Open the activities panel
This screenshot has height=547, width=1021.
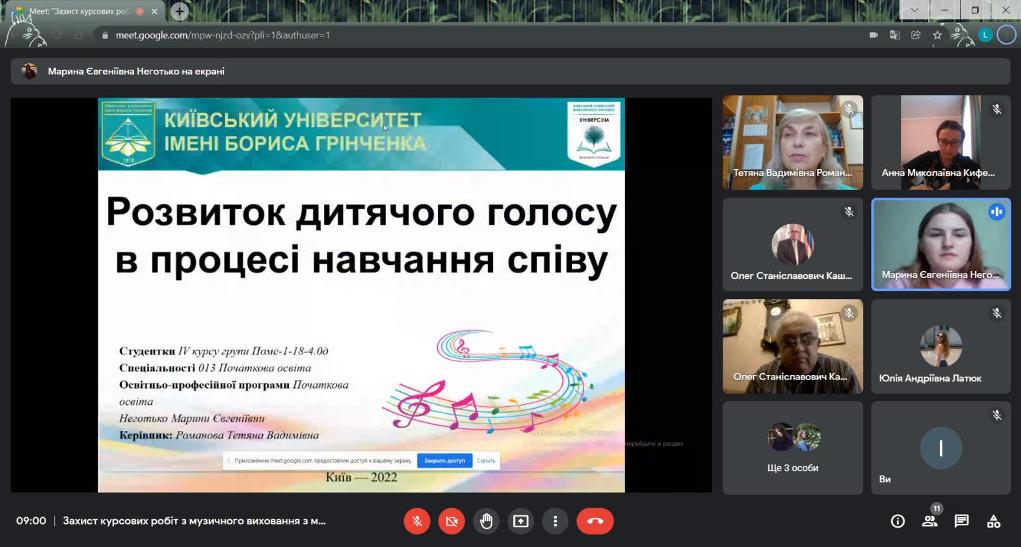tap(994, 521)
